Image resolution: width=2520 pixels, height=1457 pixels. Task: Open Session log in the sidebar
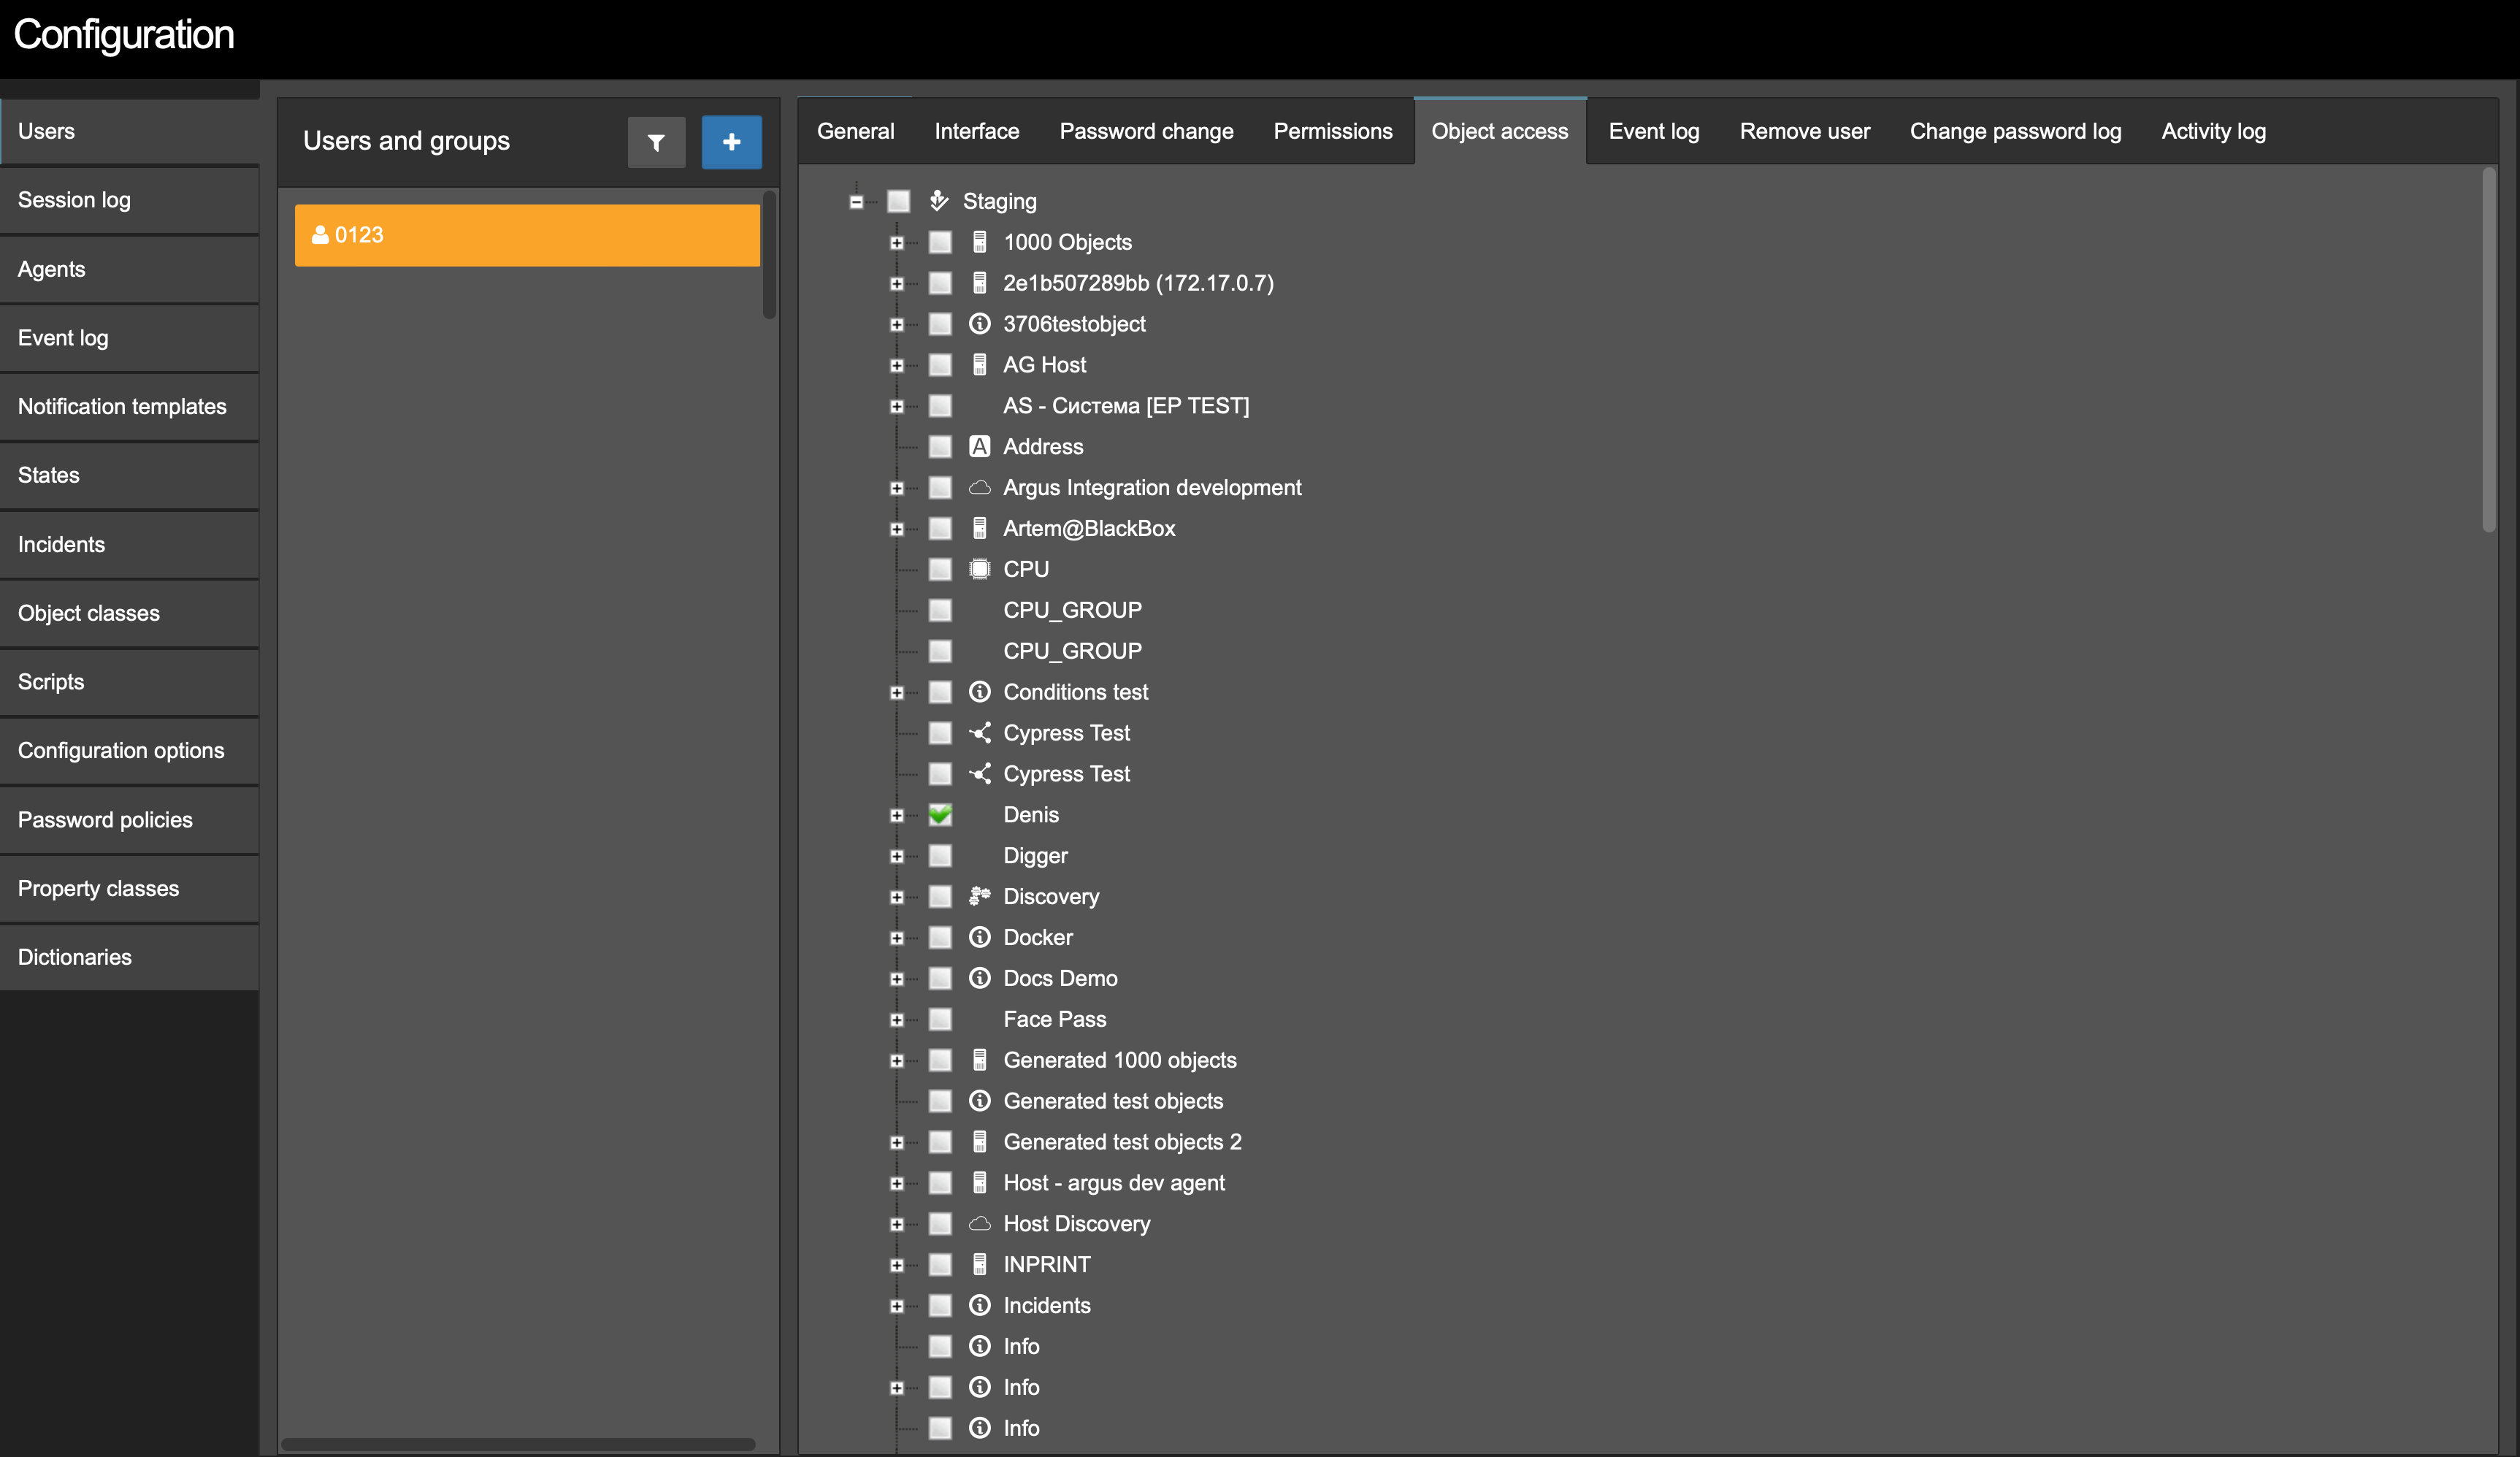130,200
